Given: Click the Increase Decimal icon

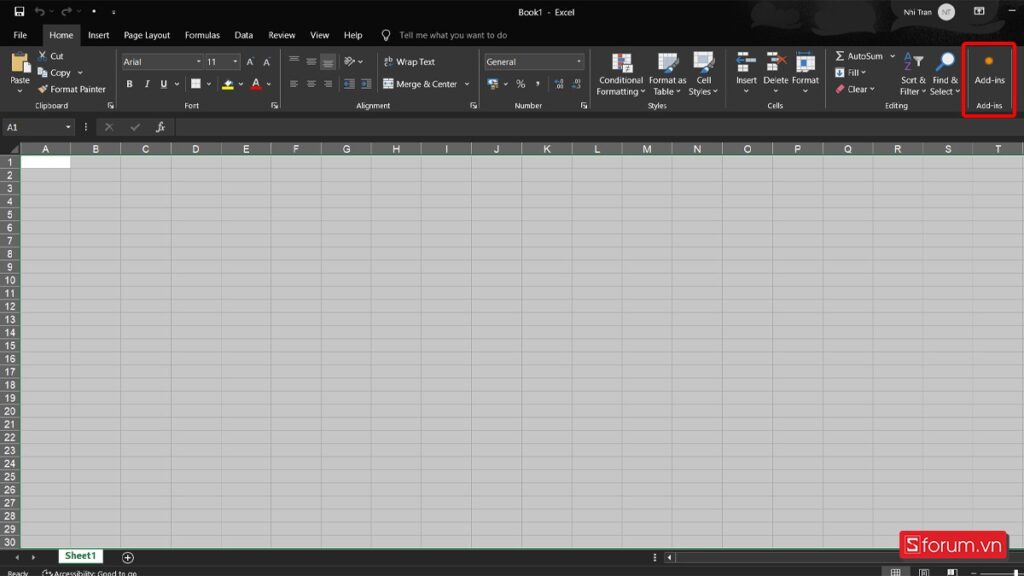Looking at the screenshot, I should click(559, 84).
